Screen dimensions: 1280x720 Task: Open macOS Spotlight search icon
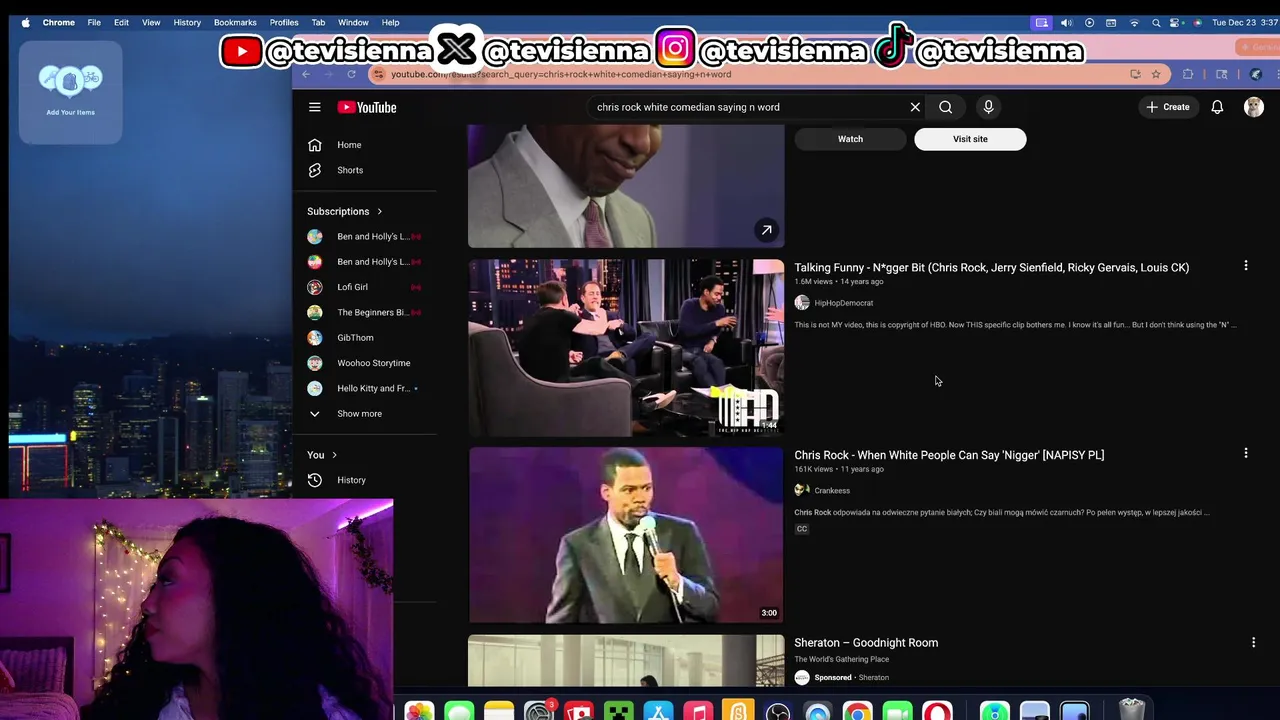1156,22
